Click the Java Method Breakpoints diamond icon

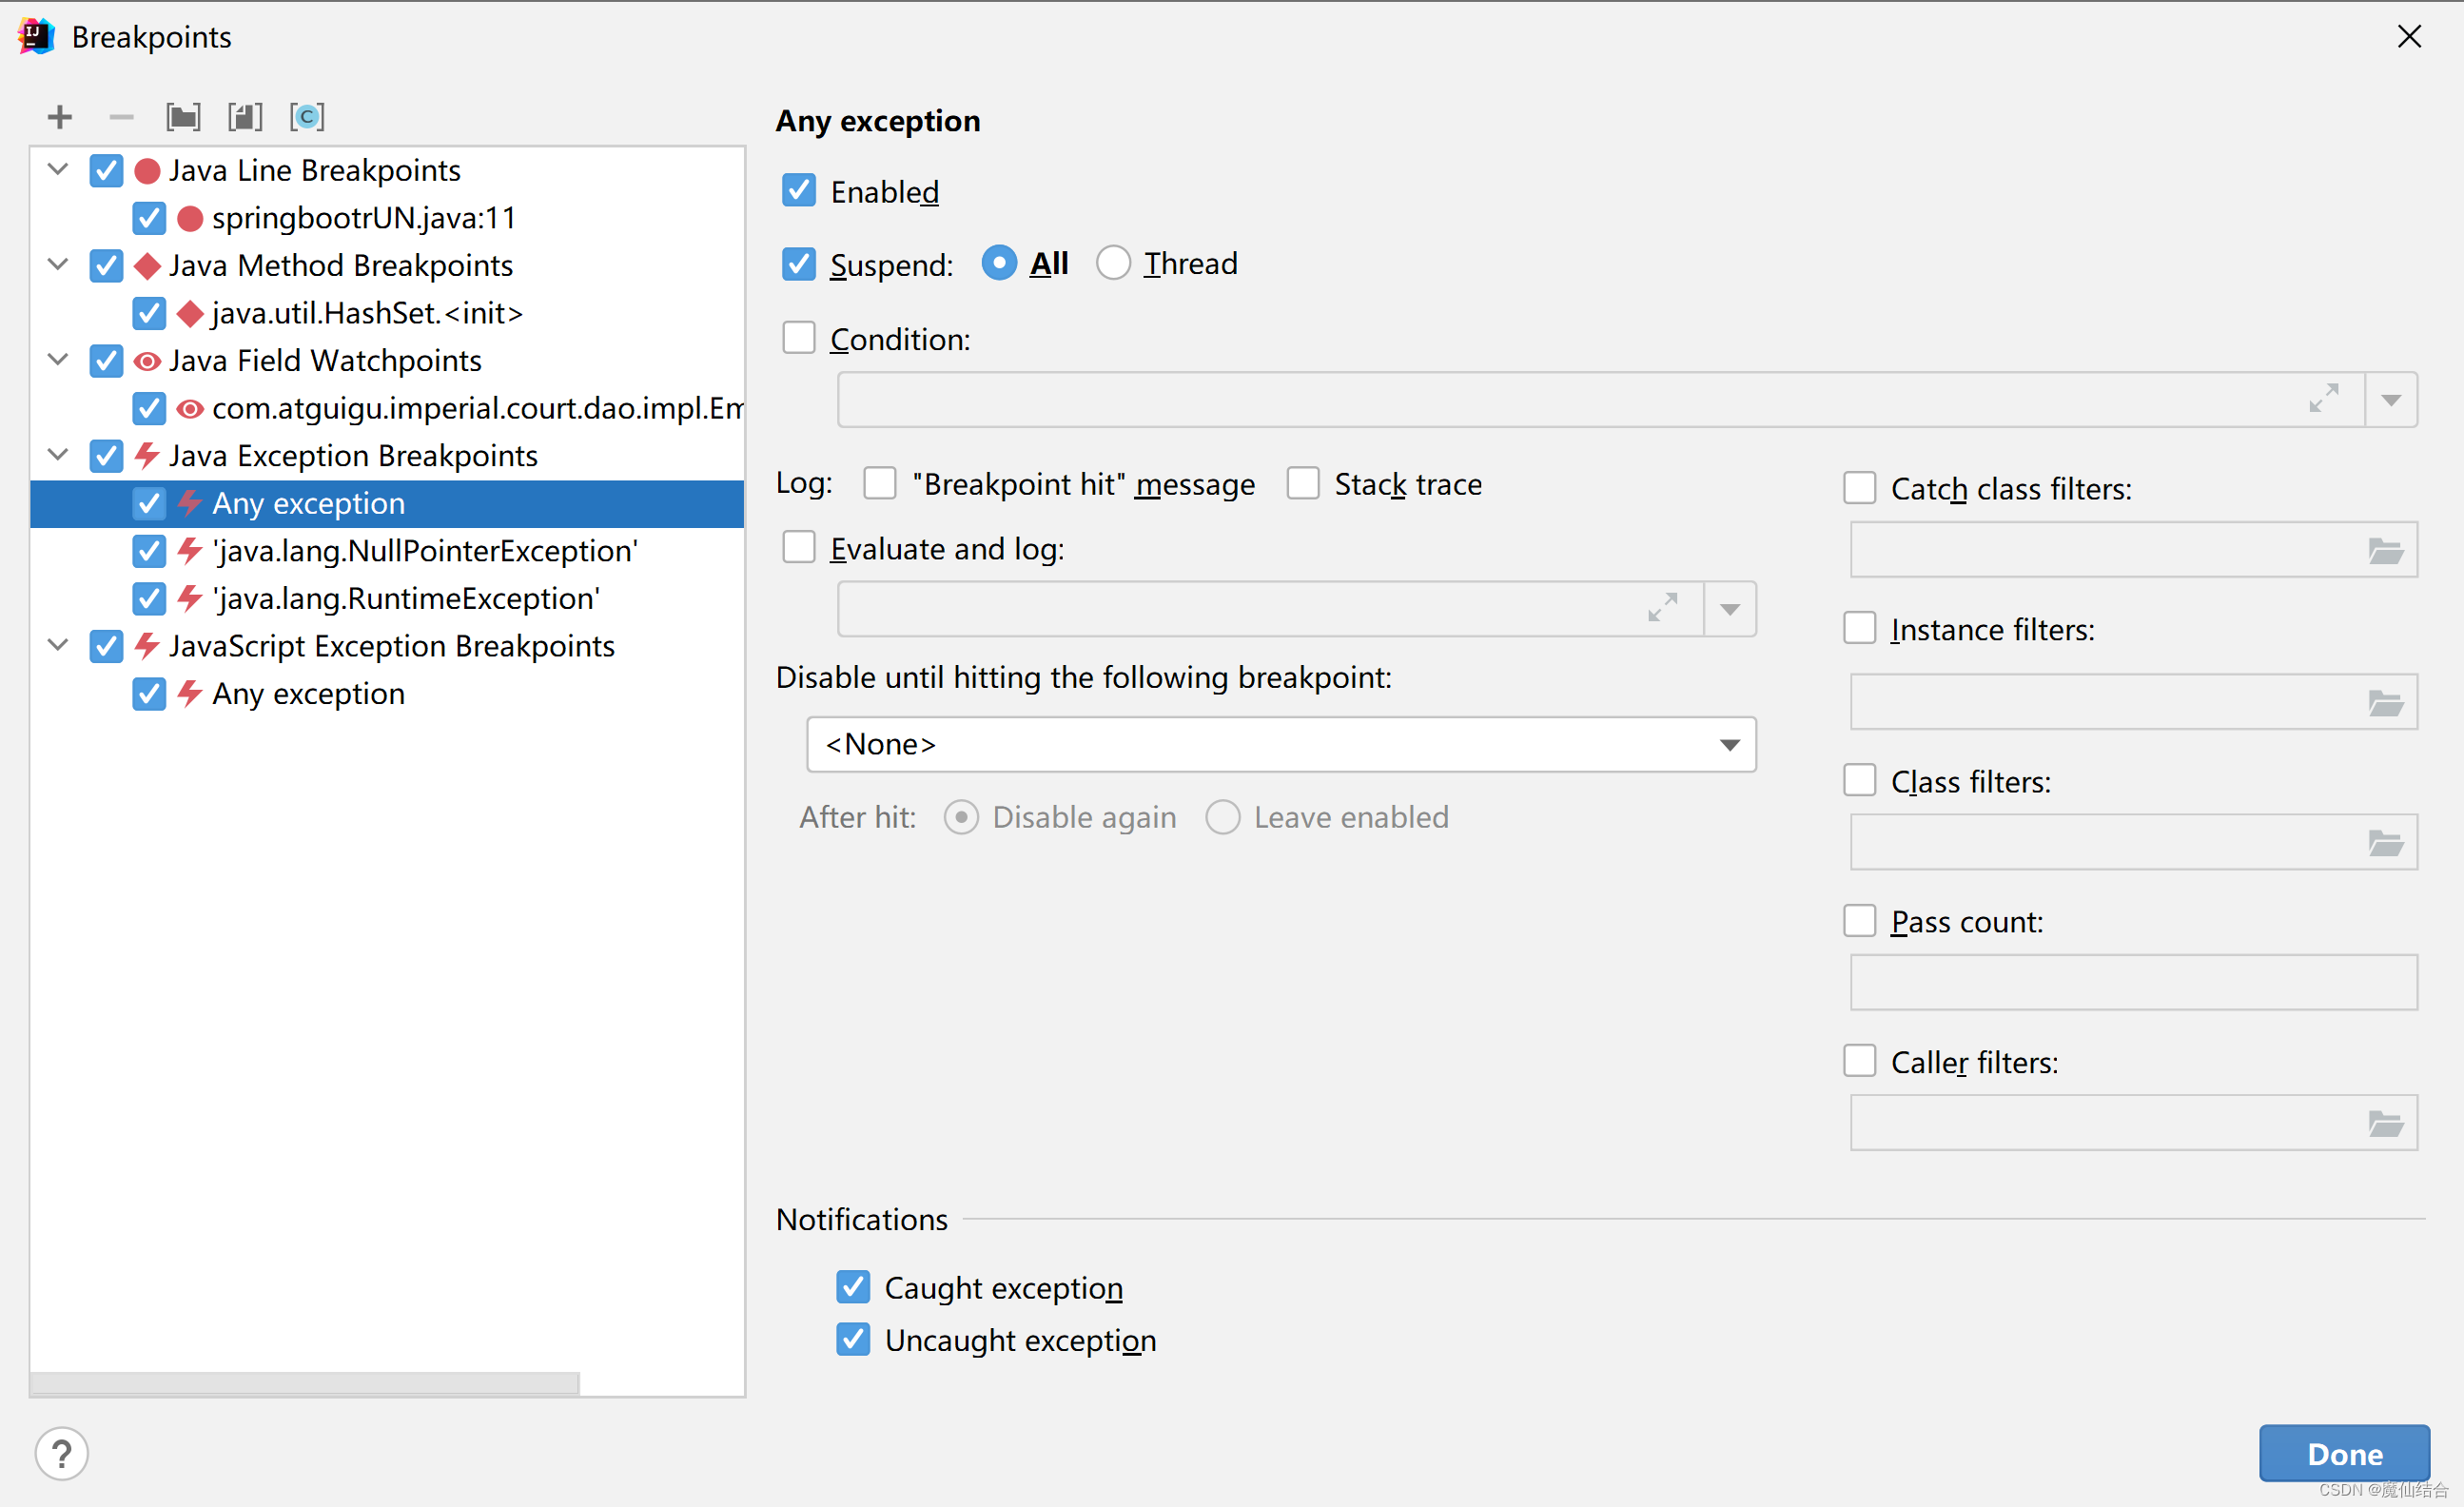pos(145,265)
